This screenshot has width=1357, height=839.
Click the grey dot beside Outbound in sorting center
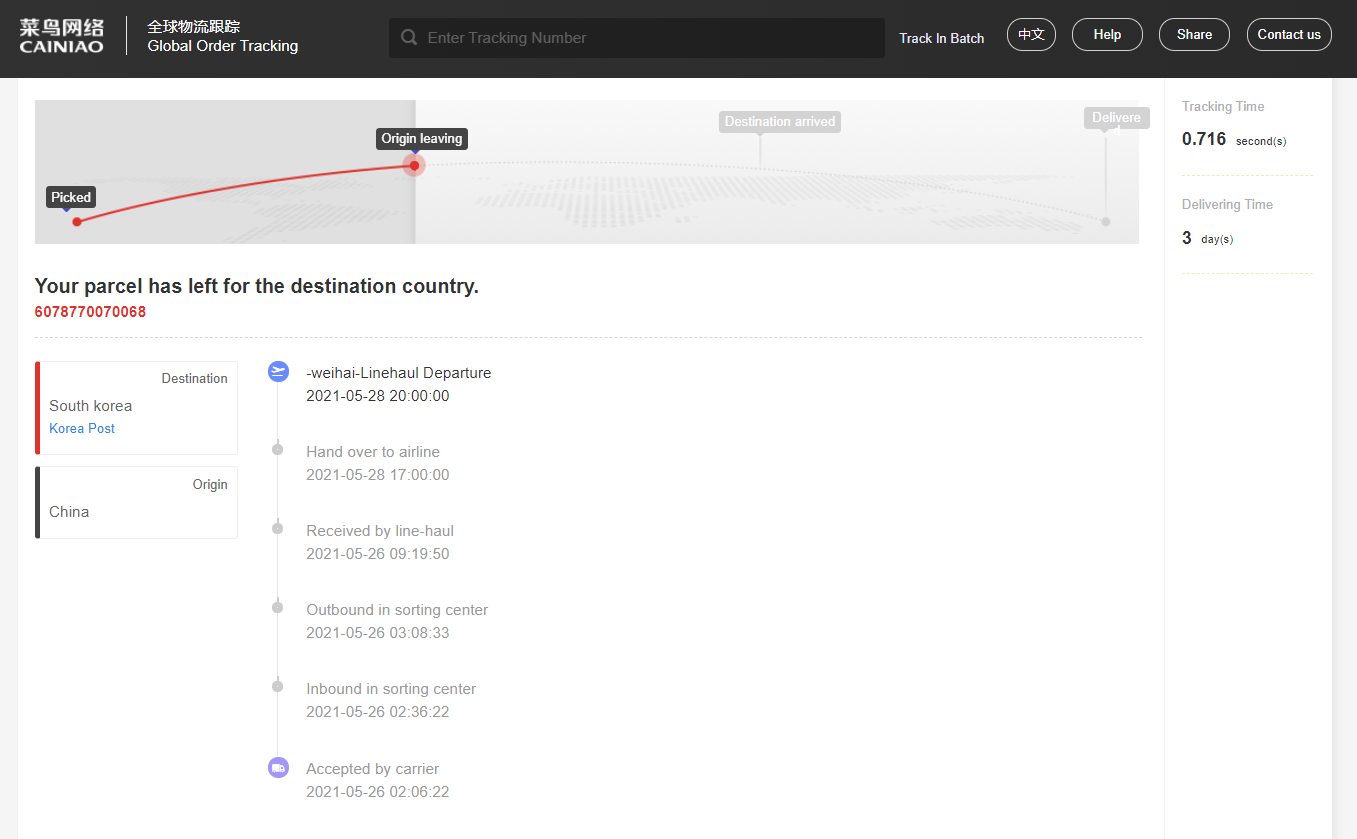coord(278,608)
